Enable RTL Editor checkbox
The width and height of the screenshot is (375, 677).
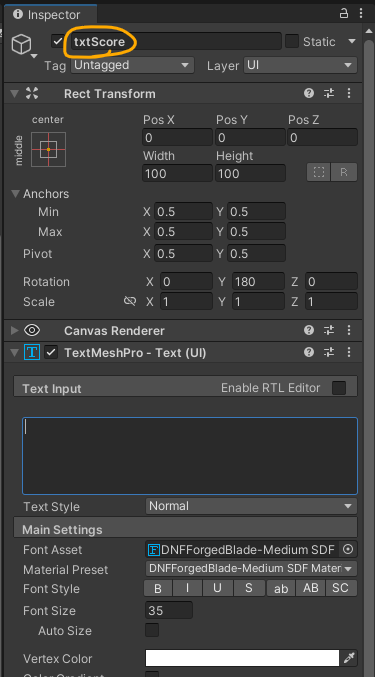(339, 388)
